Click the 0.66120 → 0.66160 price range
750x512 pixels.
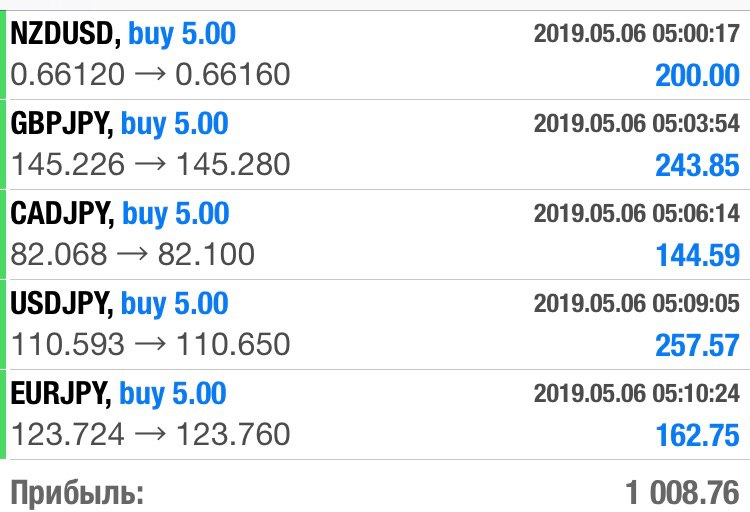(150, 74)
